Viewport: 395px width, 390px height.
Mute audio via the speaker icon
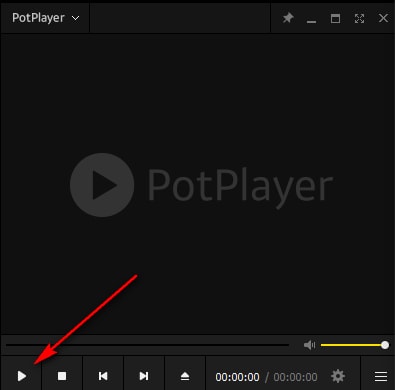[309, 345]
